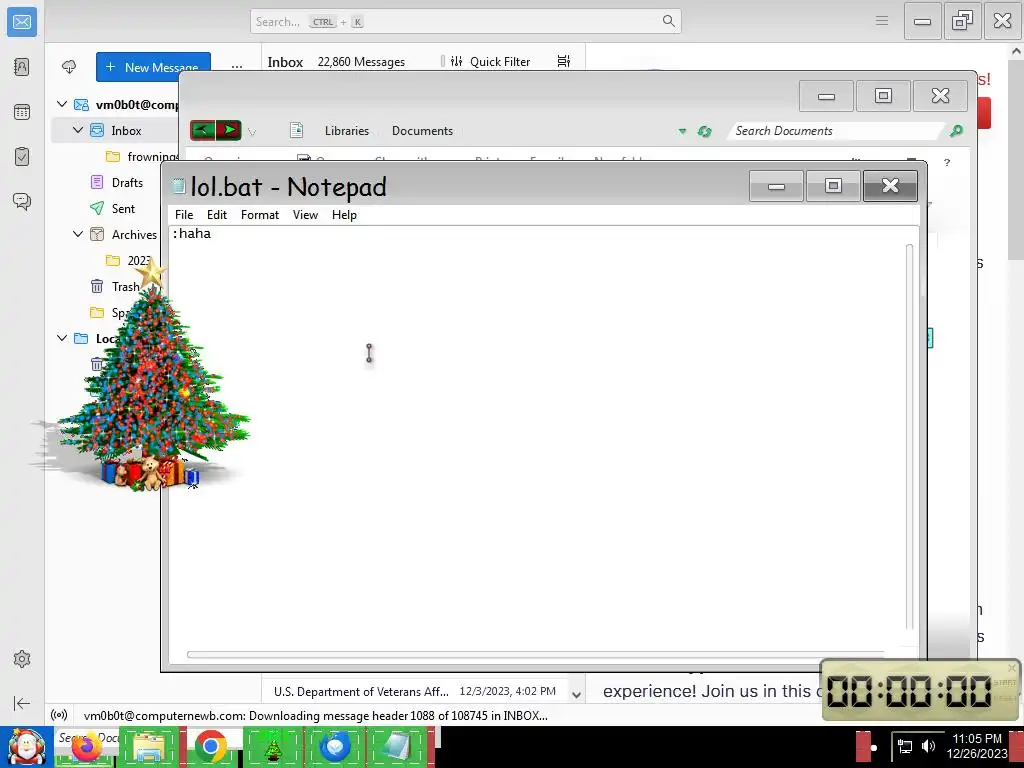Image resolution: width=1024 pixels, height=768 pixels.
Task: Toggle Quick Filter bar
Action: (x=490, y=61)
